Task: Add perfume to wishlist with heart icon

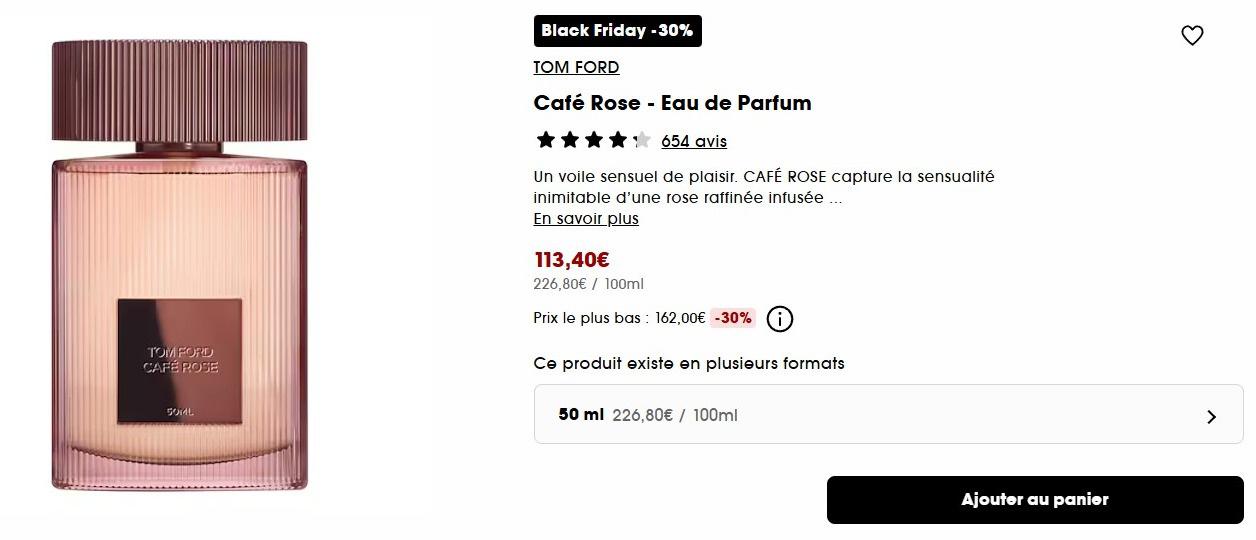Action: 1192,36
